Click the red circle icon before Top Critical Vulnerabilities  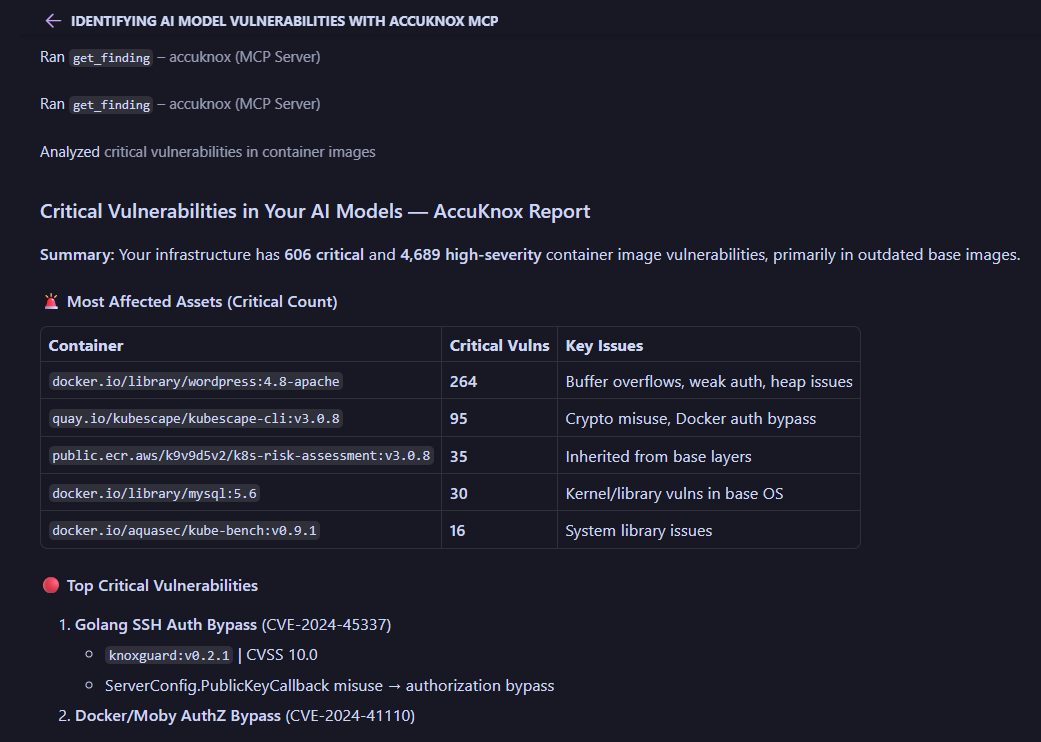(50, 585)
